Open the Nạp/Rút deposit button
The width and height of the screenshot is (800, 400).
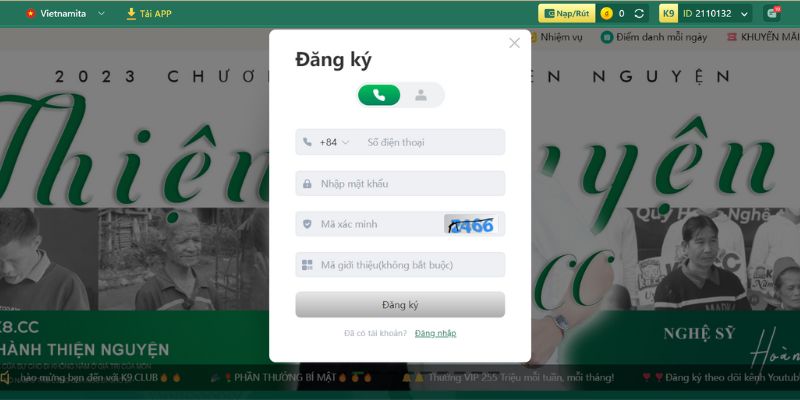tap(566, 14)
